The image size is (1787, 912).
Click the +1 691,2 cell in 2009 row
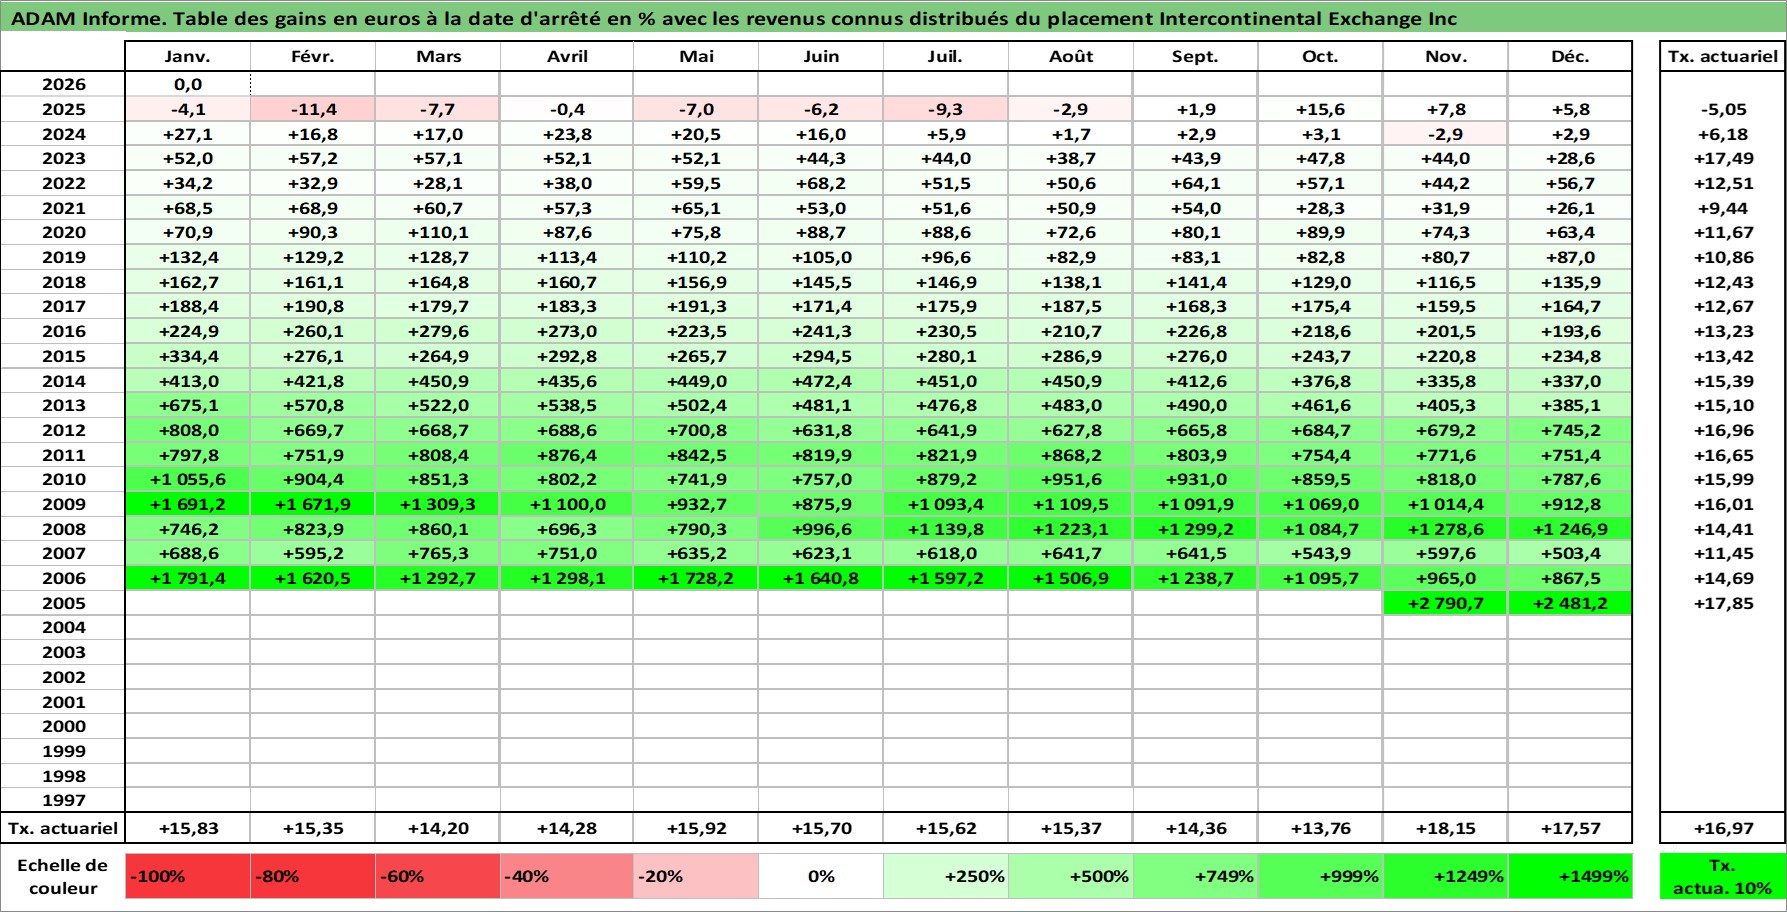click(x=188, y=504)
